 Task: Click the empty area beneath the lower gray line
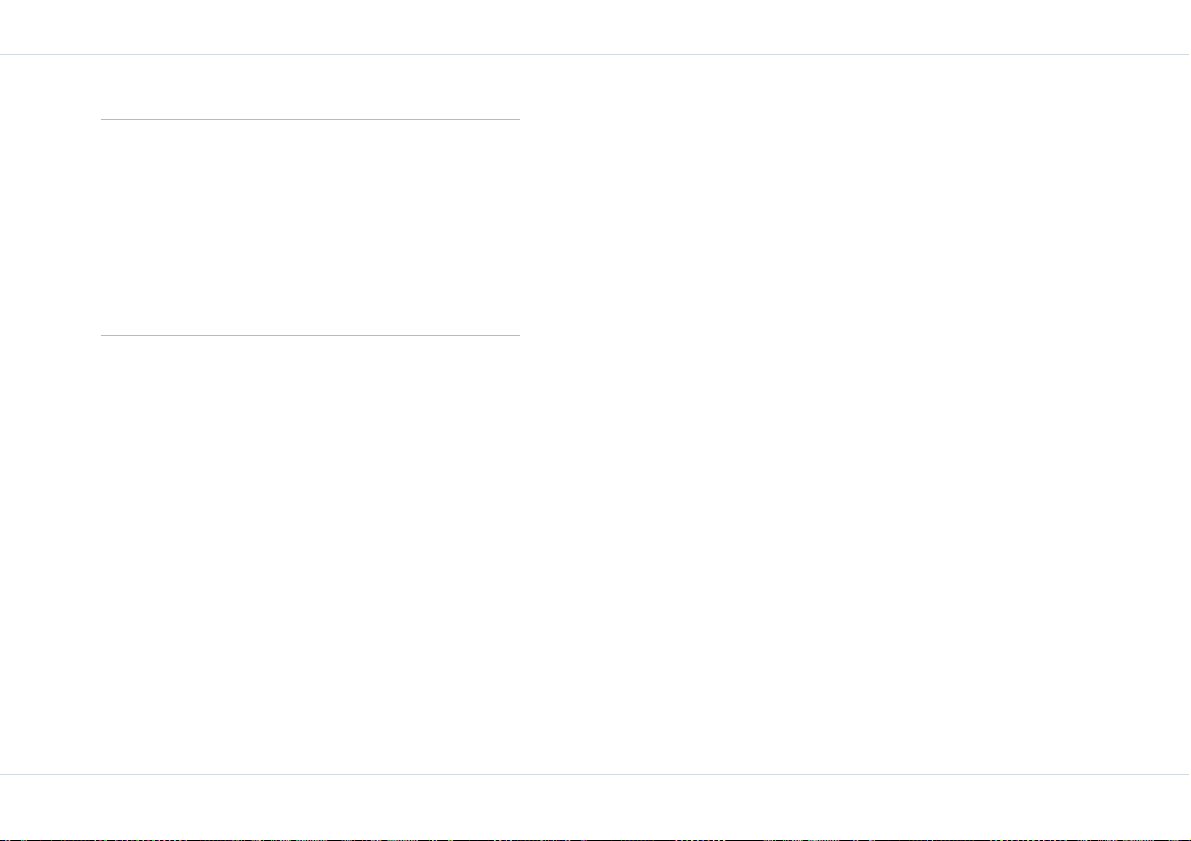[x=310, y=555]
